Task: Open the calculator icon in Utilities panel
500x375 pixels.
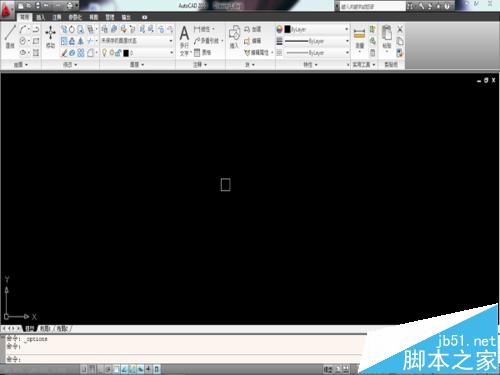Action: [373, 53]
